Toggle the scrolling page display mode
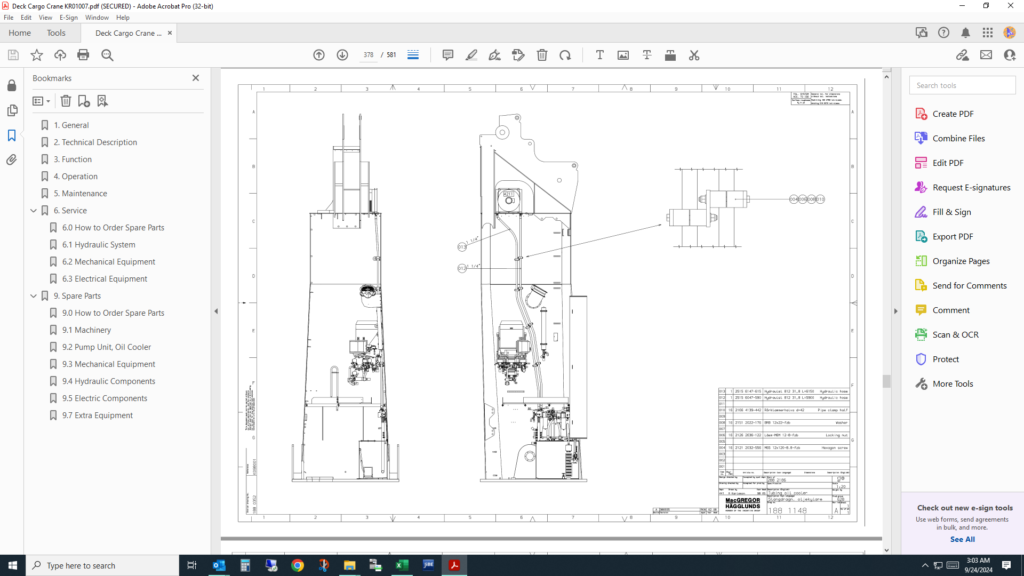The image size is (1024, 576). coord(413,56)
